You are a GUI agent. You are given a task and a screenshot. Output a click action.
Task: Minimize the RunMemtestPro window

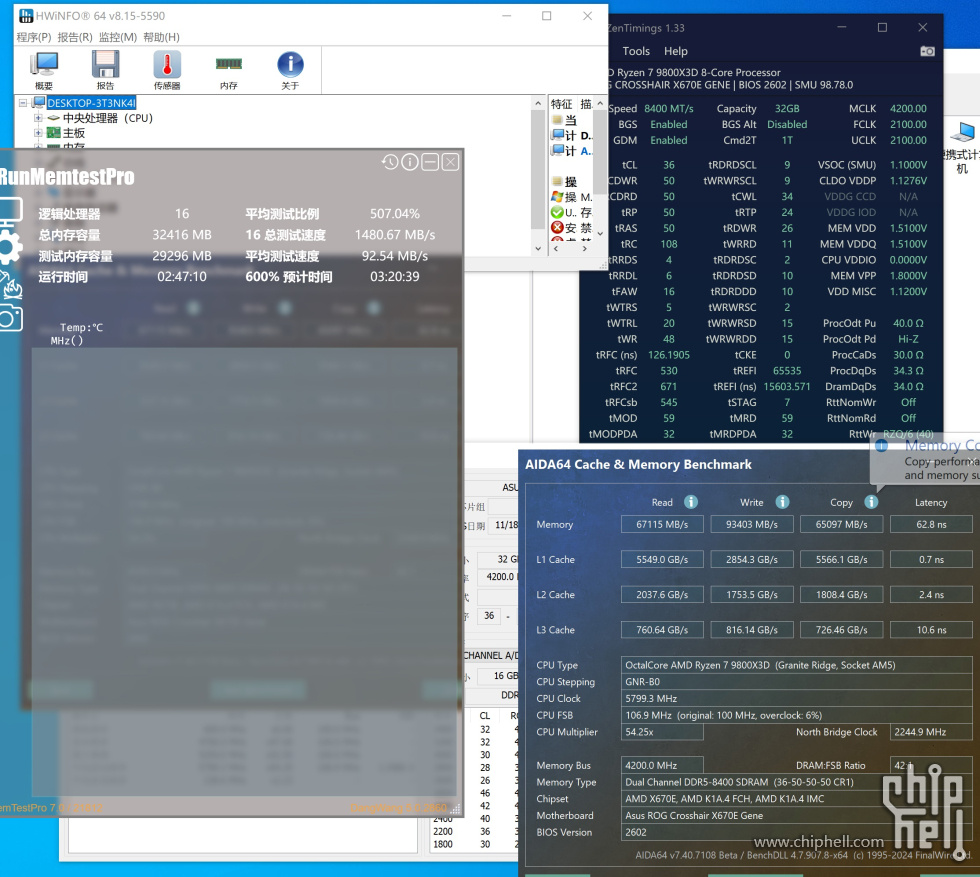coord(430,163)
